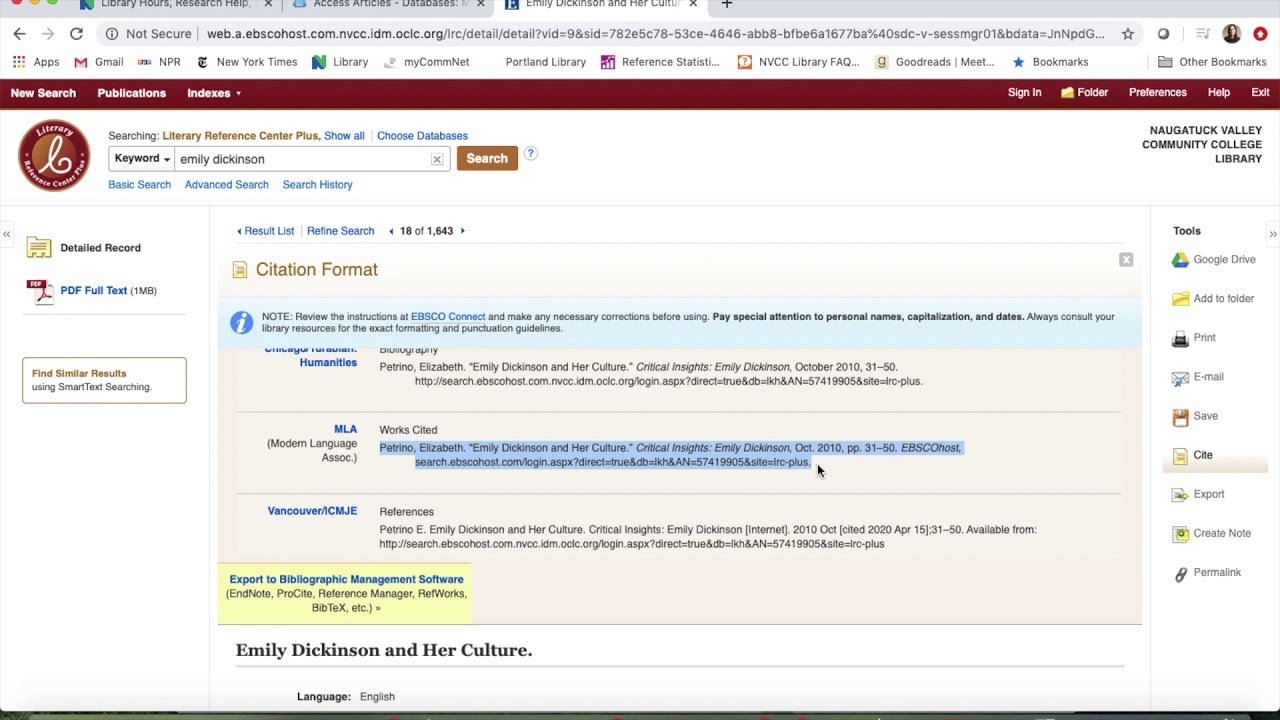Switch to the Library Hours browser tab
This screenshot has height=720, width=1280.
click(175, 4)
